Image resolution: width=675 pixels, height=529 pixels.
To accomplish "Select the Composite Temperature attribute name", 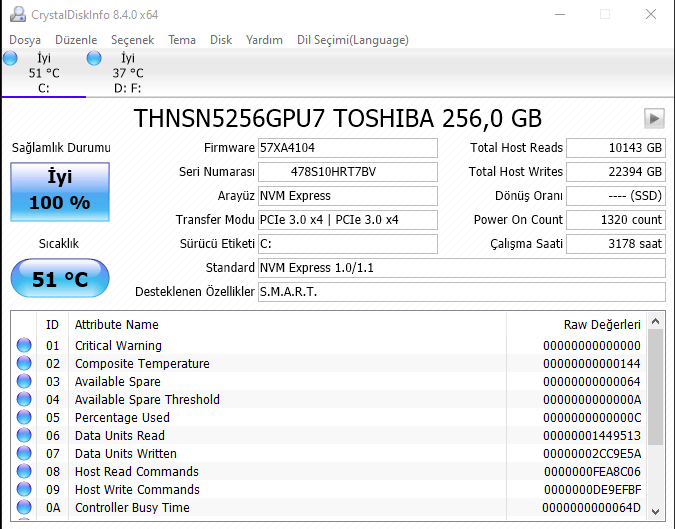I will click(x=142, y=364).
